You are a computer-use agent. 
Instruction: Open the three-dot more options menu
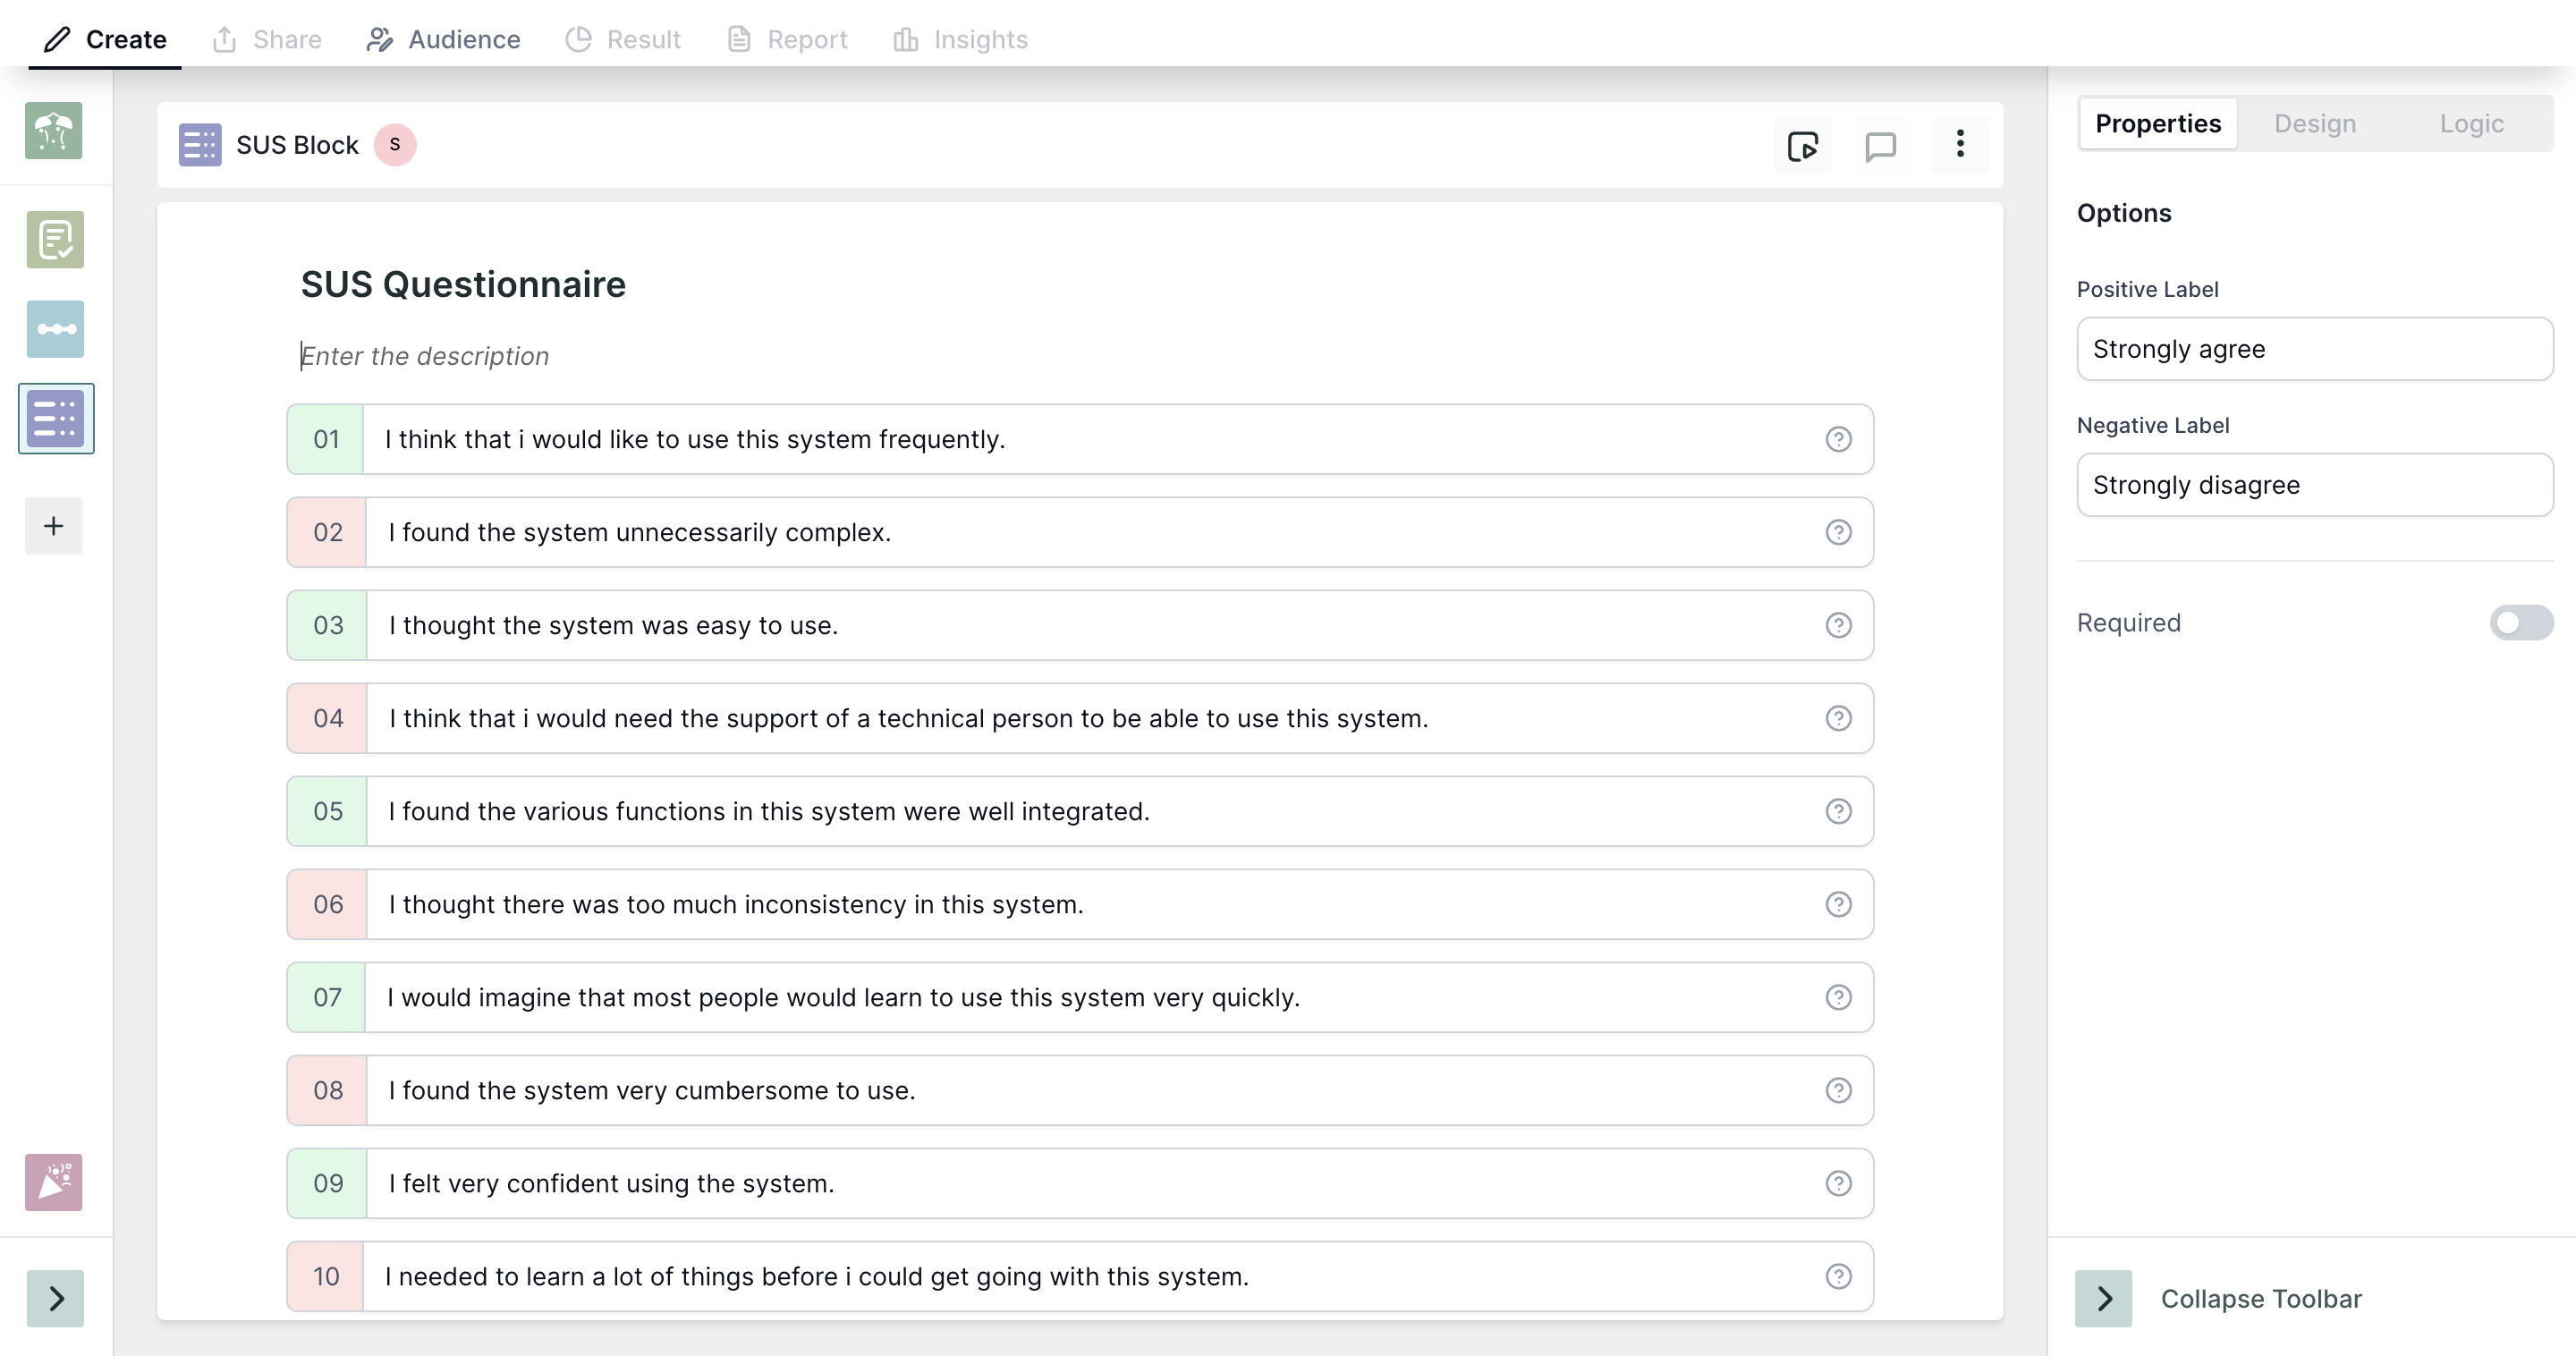pyautogui.click(x=1960, y=144)
